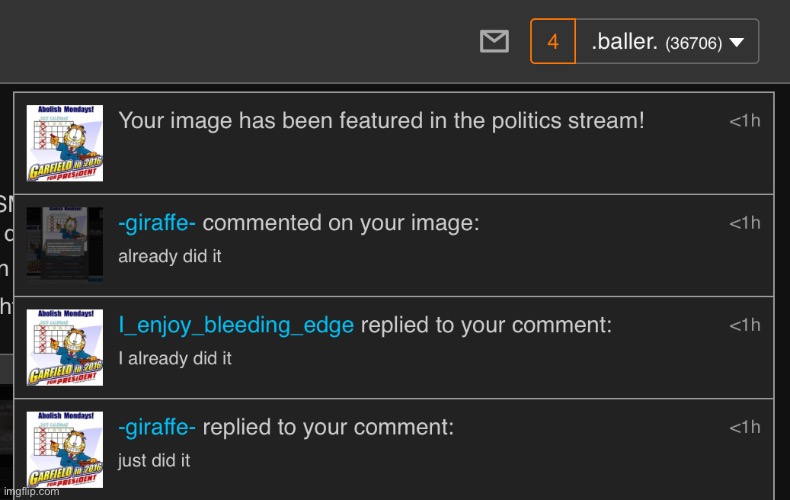790x500 pixels.
Task: Open Garfield thumbnail beside "just did it"
Action: (x=64, y=450)
